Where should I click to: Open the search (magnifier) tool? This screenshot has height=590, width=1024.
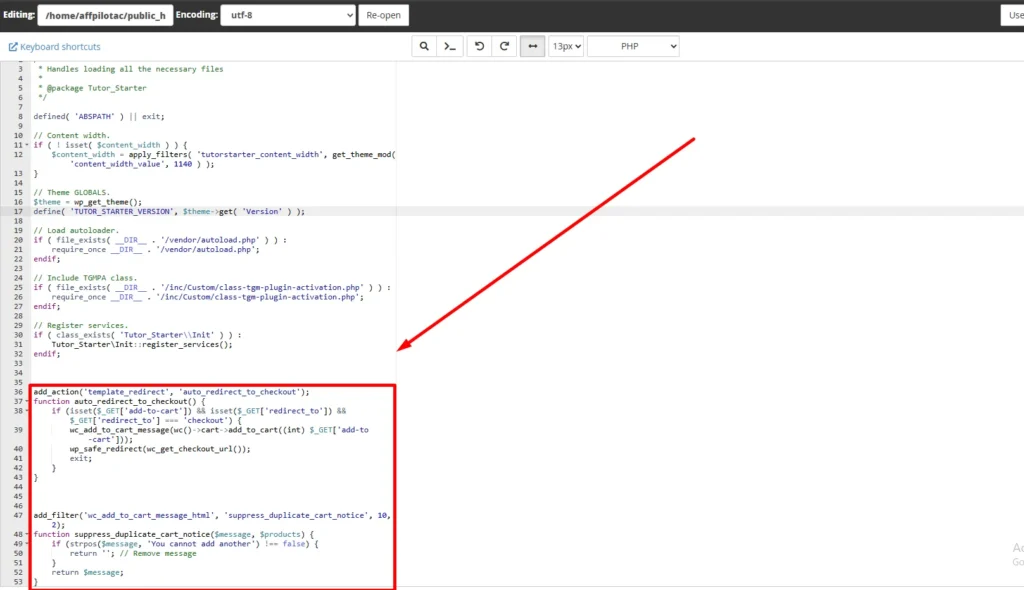coord(424,46)
